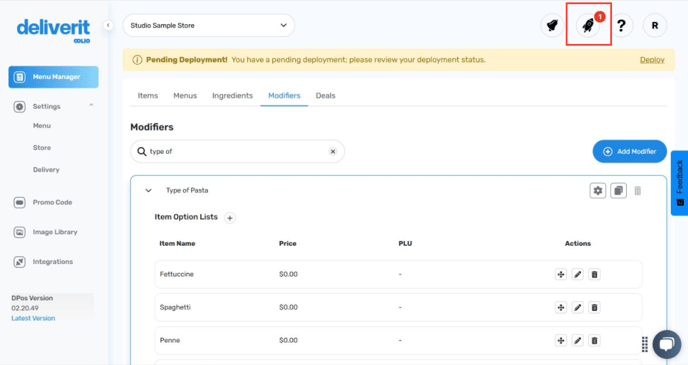Edit the Spaghetti item
688x365 pixels.
(577, 308)
